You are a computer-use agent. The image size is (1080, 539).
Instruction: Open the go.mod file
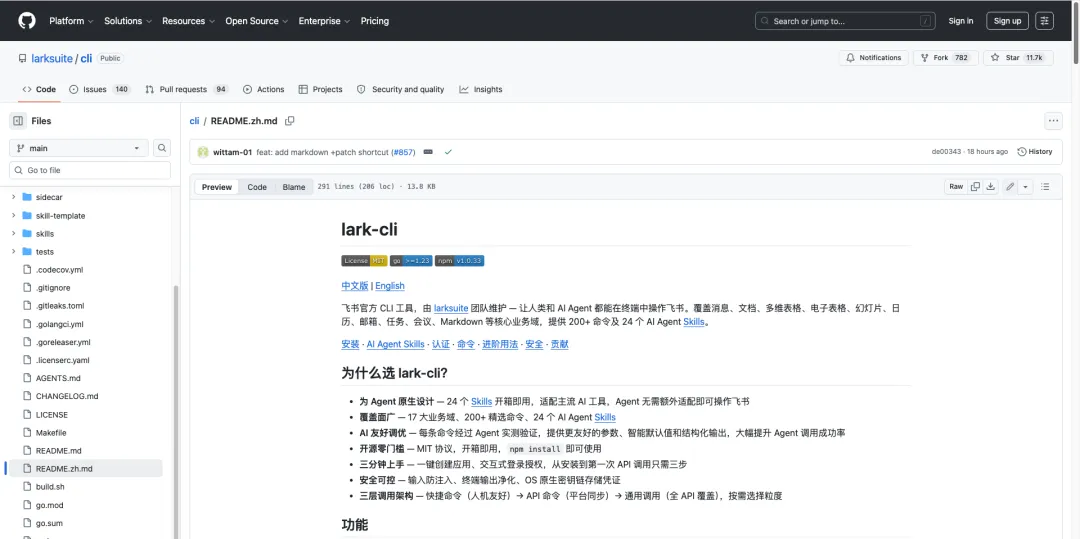tap(50, 505)
